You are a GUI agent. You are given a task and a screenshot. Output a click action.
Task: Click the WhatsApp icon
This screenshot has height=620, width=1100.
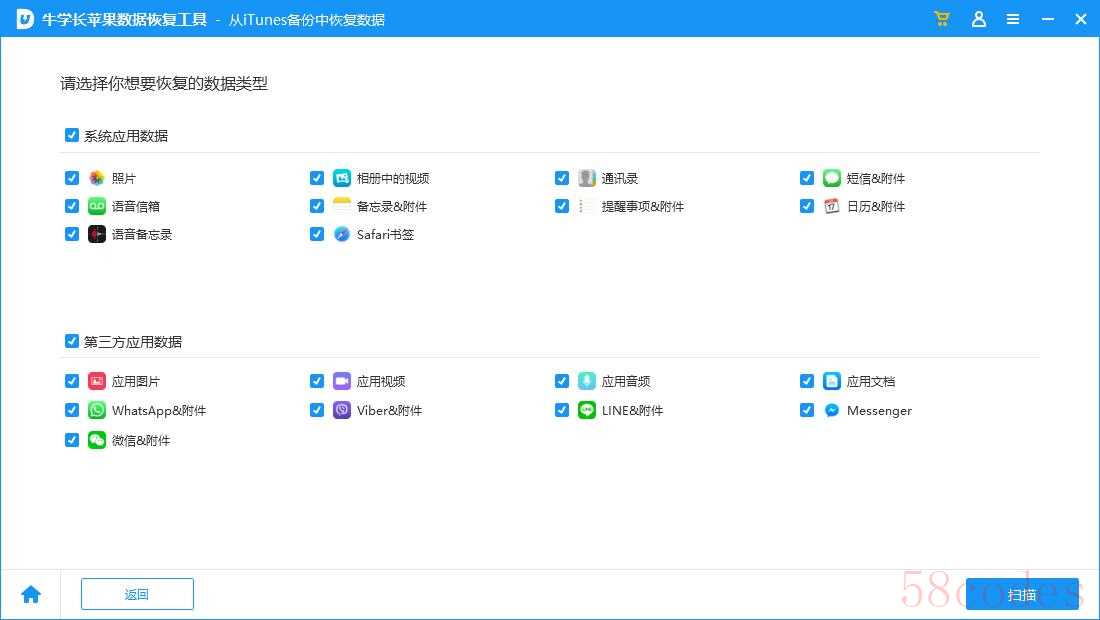pos(97,410)
